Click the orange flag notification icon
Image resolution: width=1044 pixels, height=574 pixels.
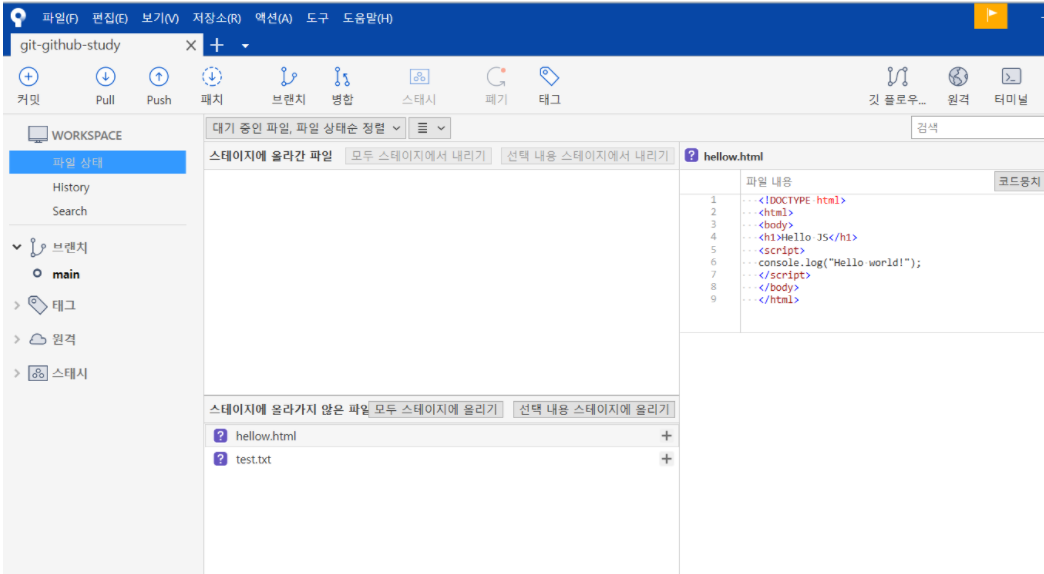[991, 15]
